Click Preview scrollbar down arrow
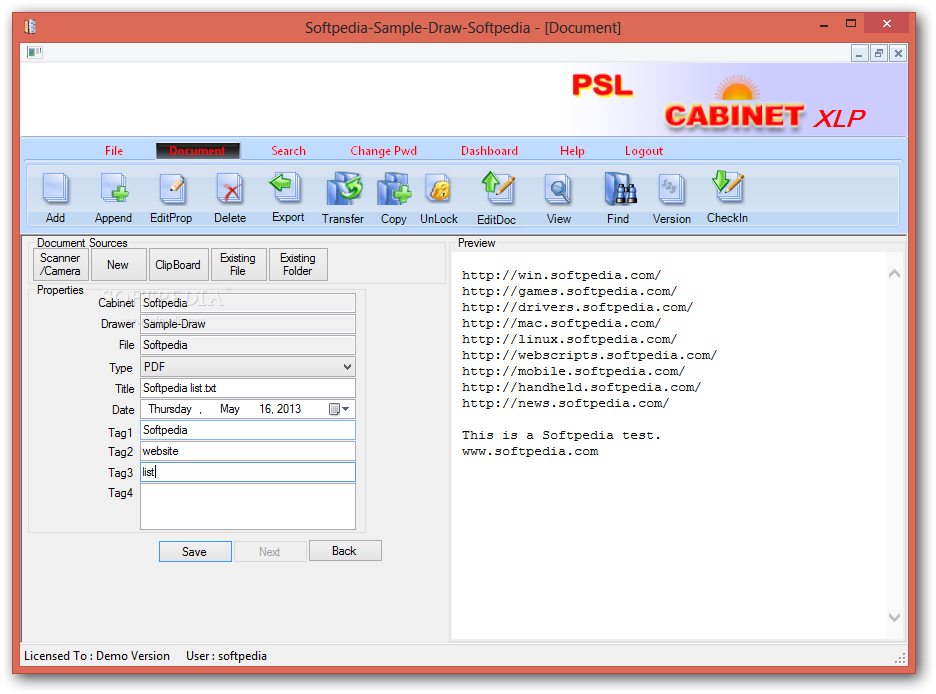Image resolution: width=936 pixels, height=694 pixels. click(894, 618)
